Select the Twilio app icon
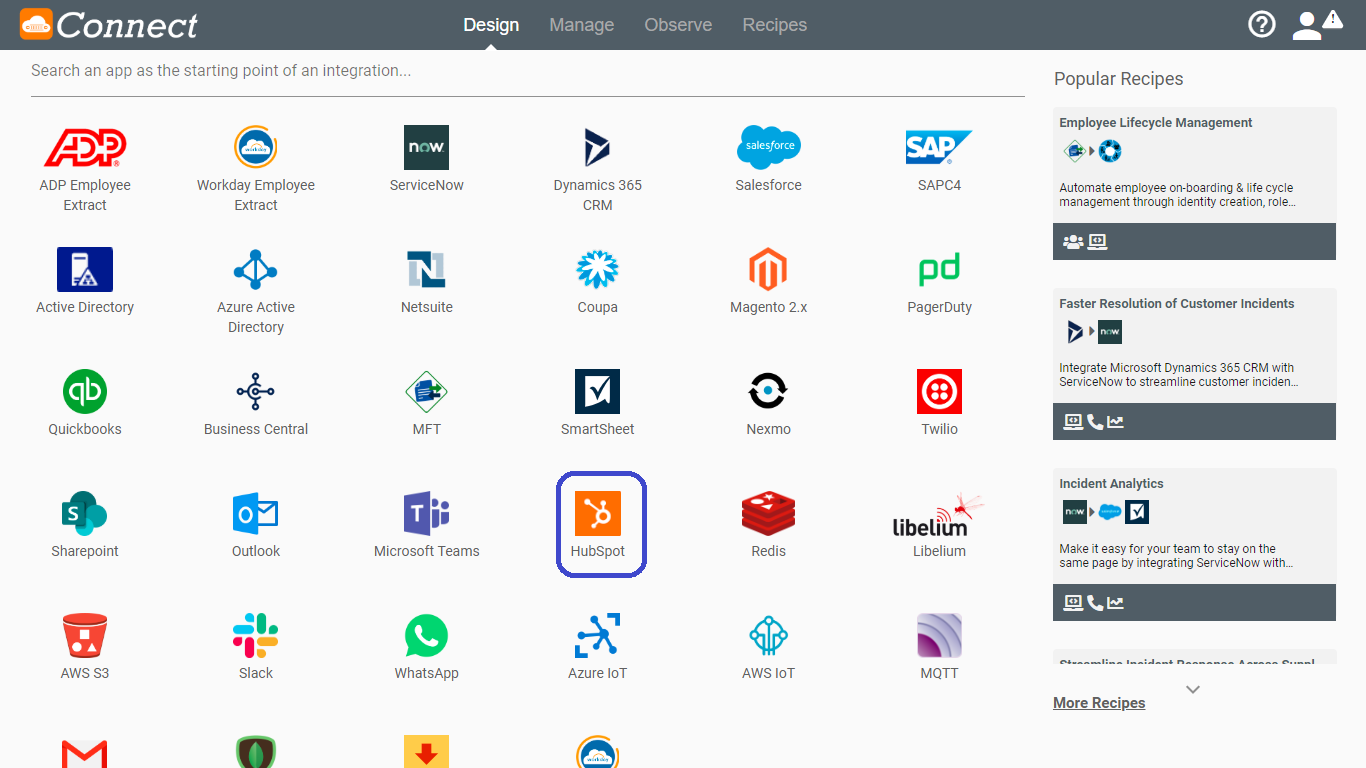This screenshot has height=768, width=1366. point(939,392)
